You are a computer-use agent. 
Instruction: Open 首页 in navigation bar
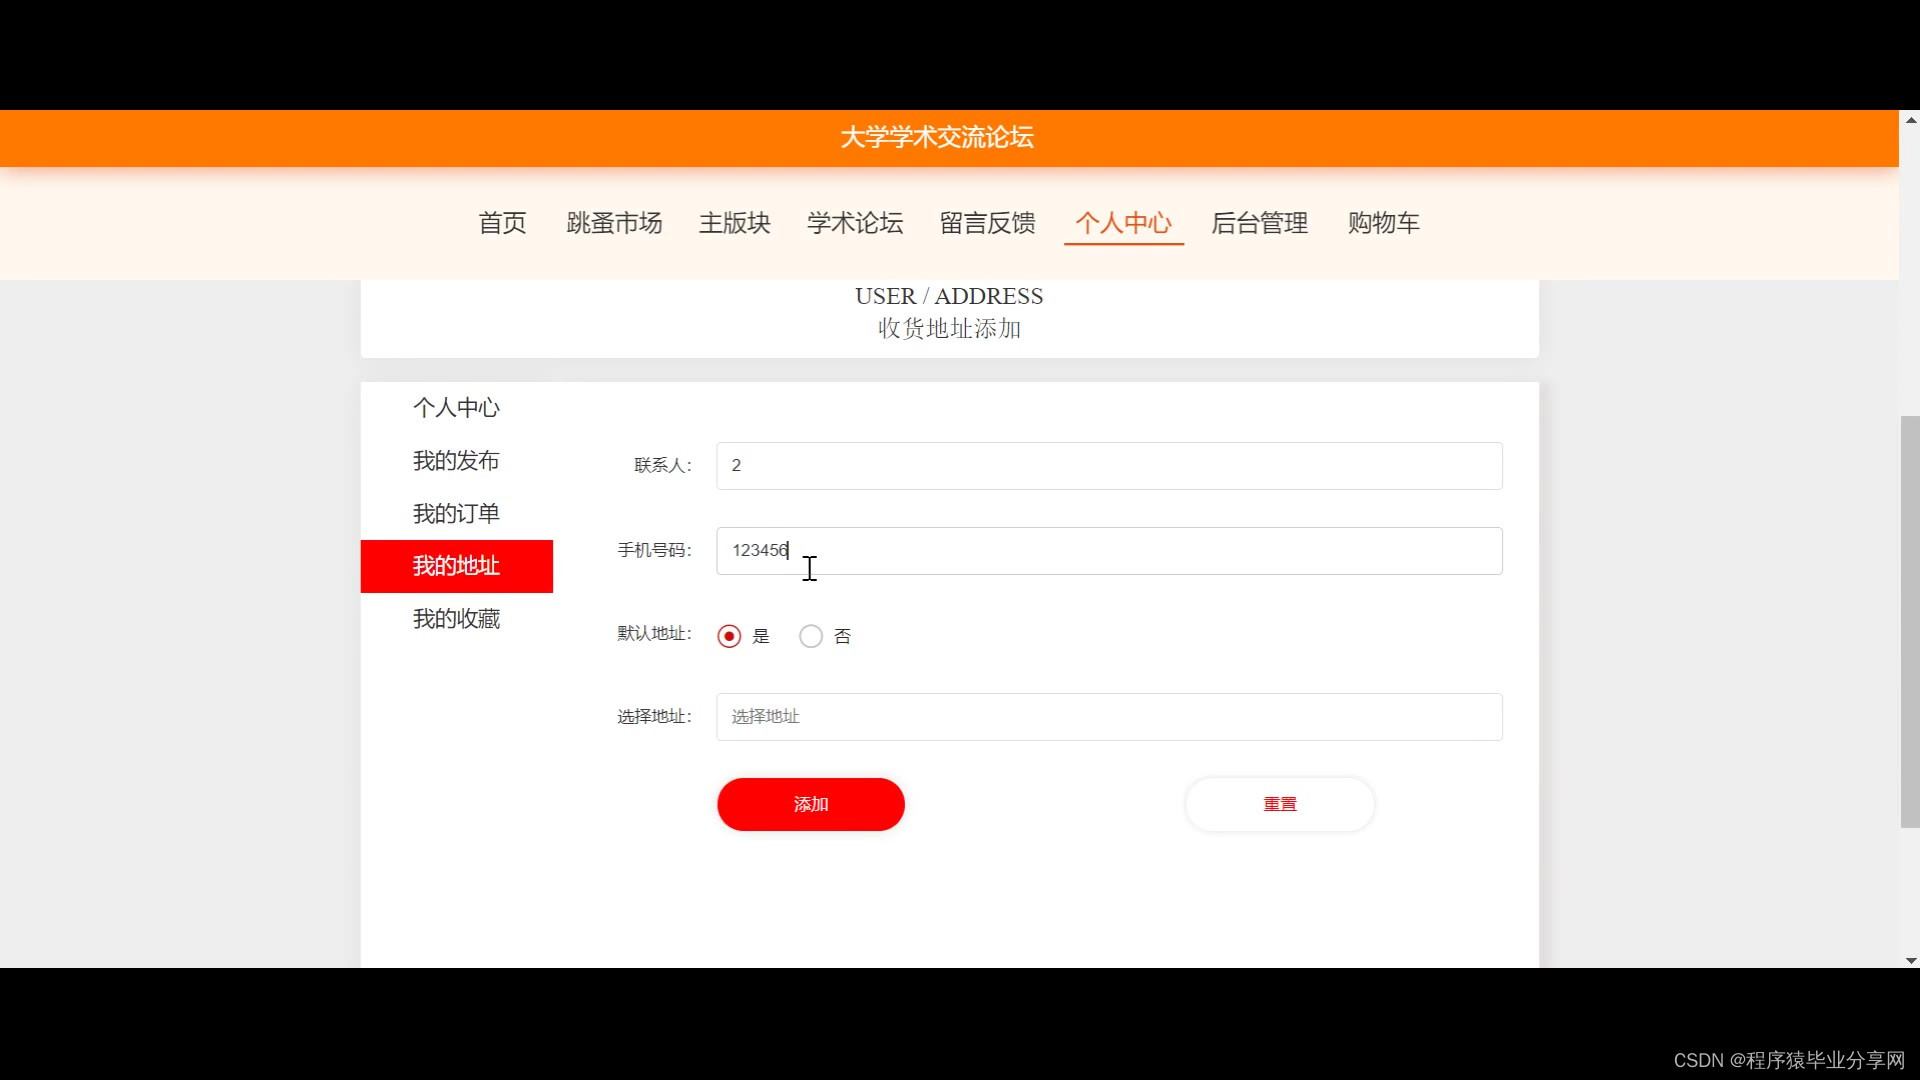(x=502, y=223)
